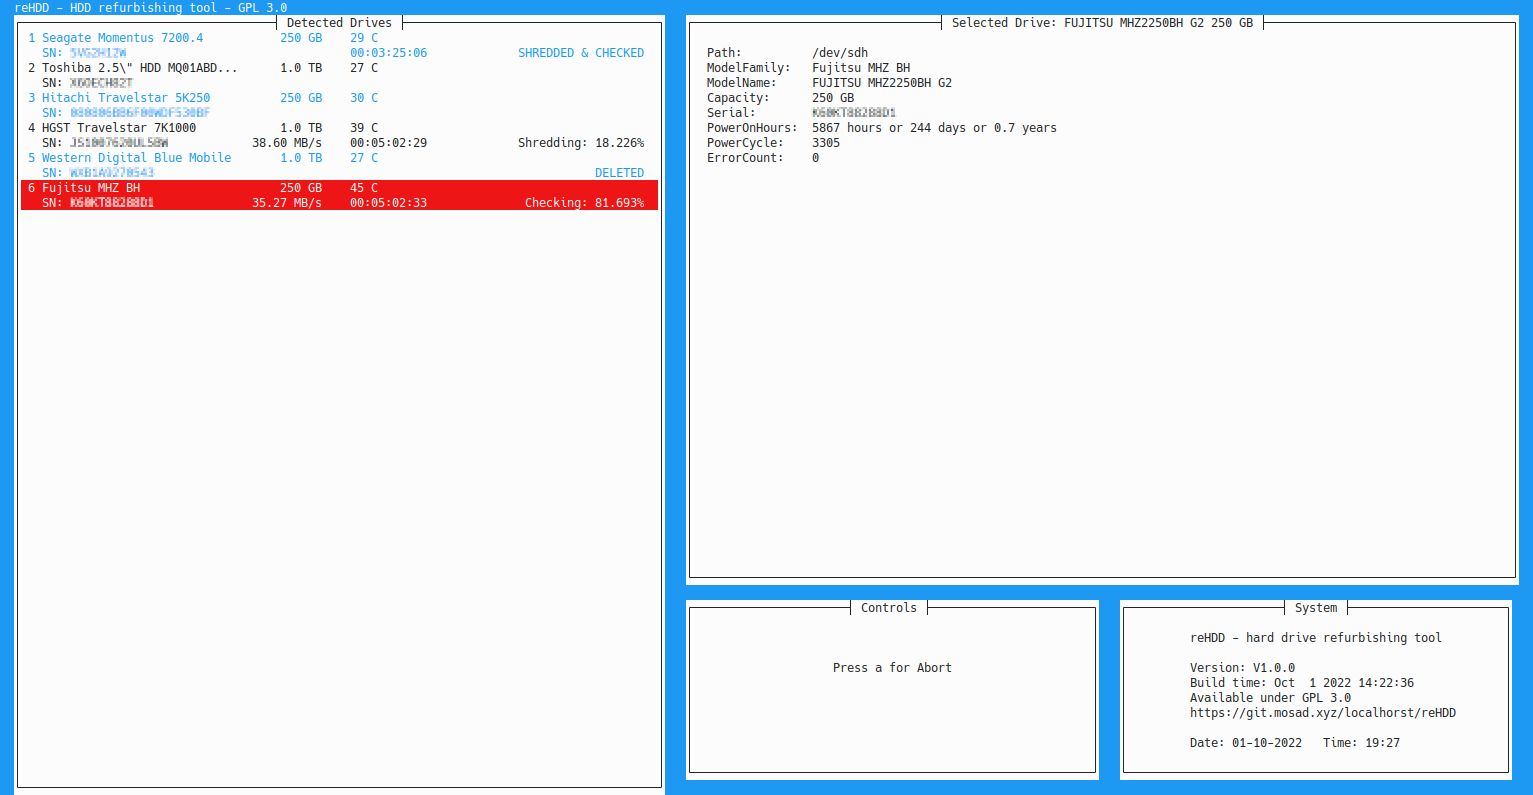
Task: Click the /dev/sdh path value
Action: (x=839, y=53)
